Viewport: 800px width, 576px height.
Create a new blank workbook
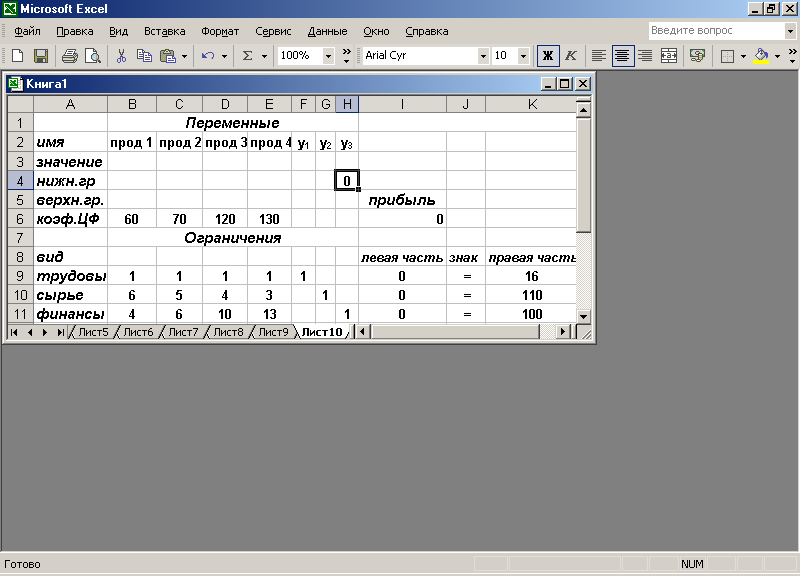(x=17, y=56)
